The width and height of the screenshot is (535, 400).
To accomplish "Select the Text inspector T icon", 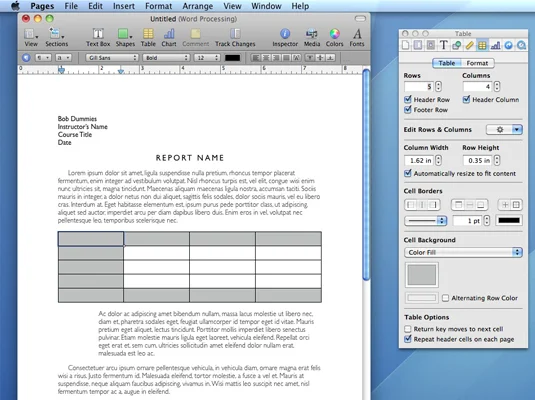I will click(x=444, y=45).
